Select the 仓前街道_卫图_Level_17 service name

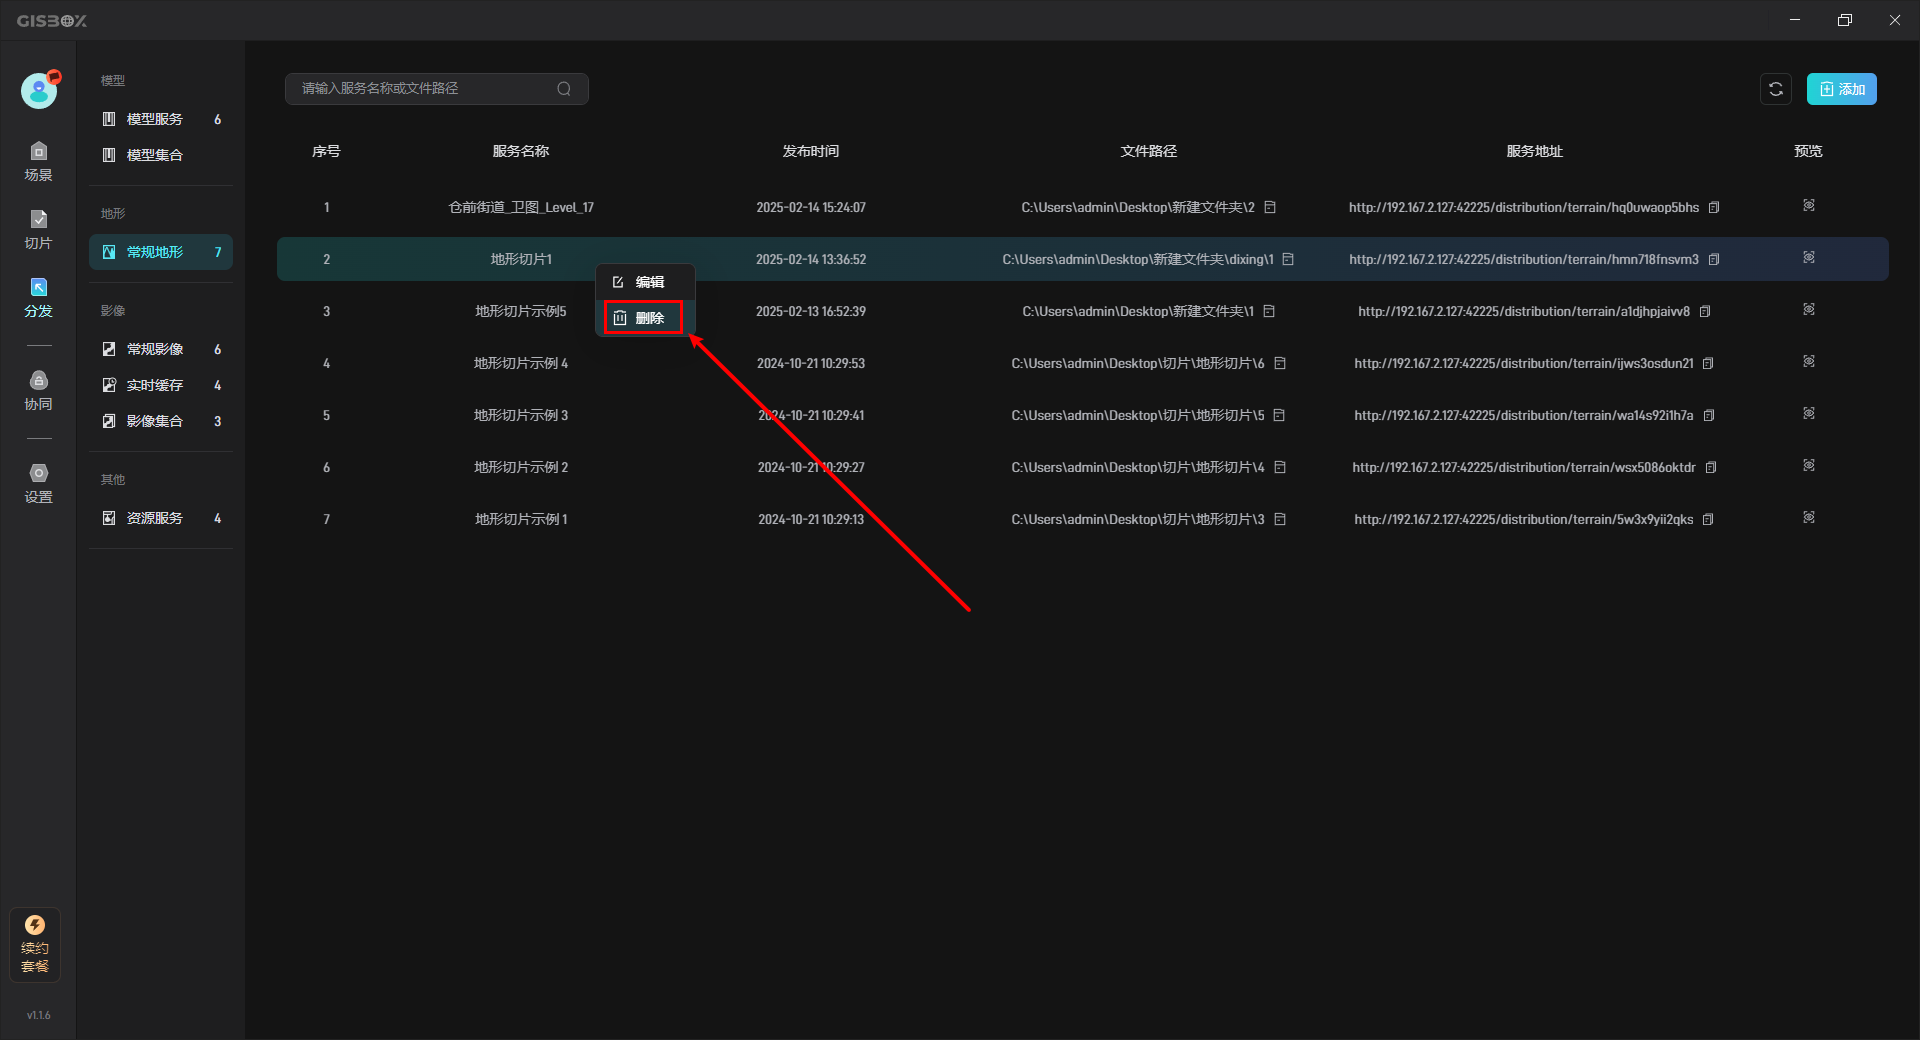[521, 207]
